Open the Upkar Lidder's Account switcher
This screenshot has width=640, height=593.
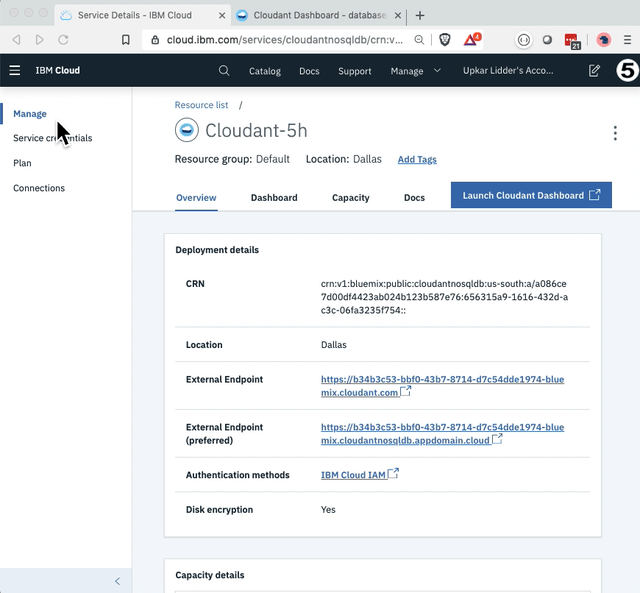508,71
